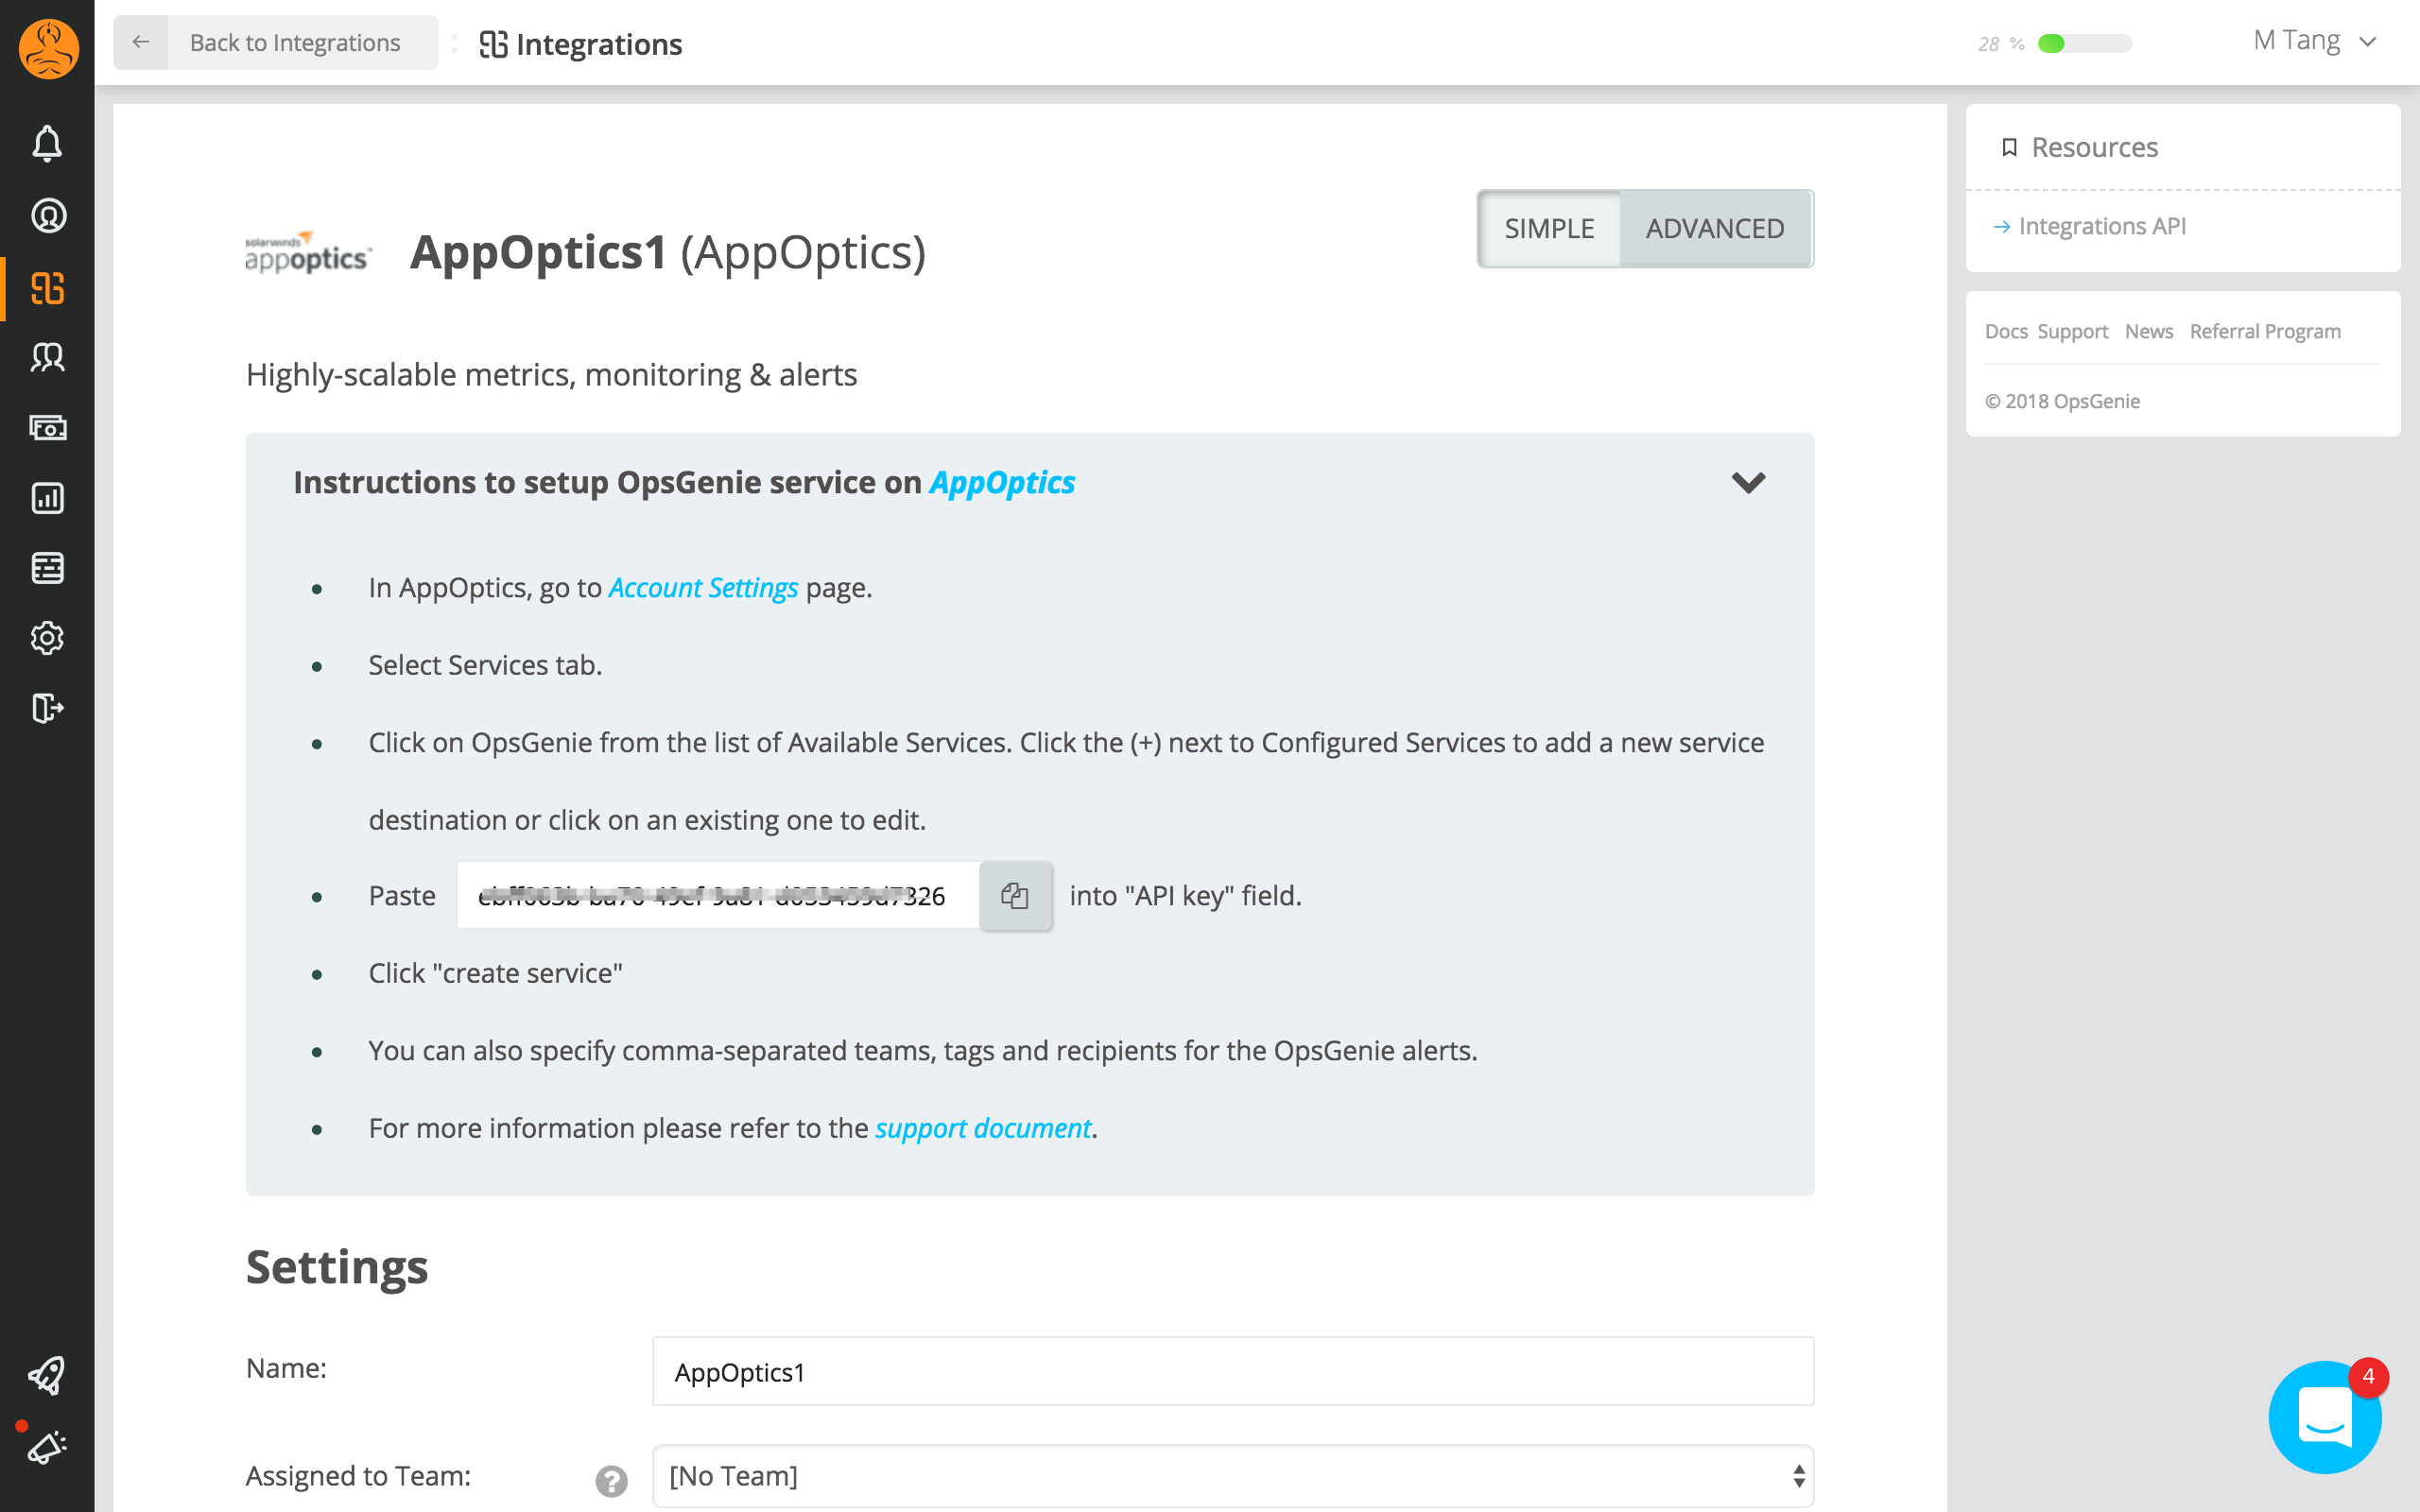Click the support document link
This screenshot has width=2420, height=1512.
click(x=981, y=1128)
